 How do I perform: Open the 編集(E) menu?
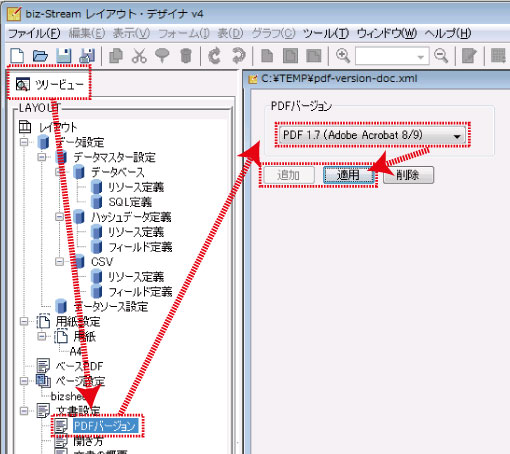click(x=87, y=33)
